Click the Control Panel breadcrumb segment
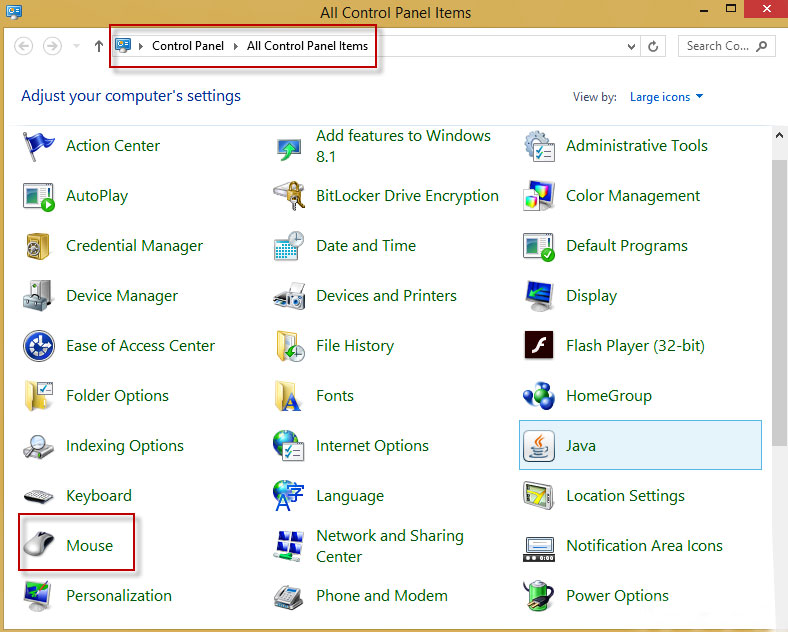This screenshot has height=632, width=788. click(x=188, y=46)
